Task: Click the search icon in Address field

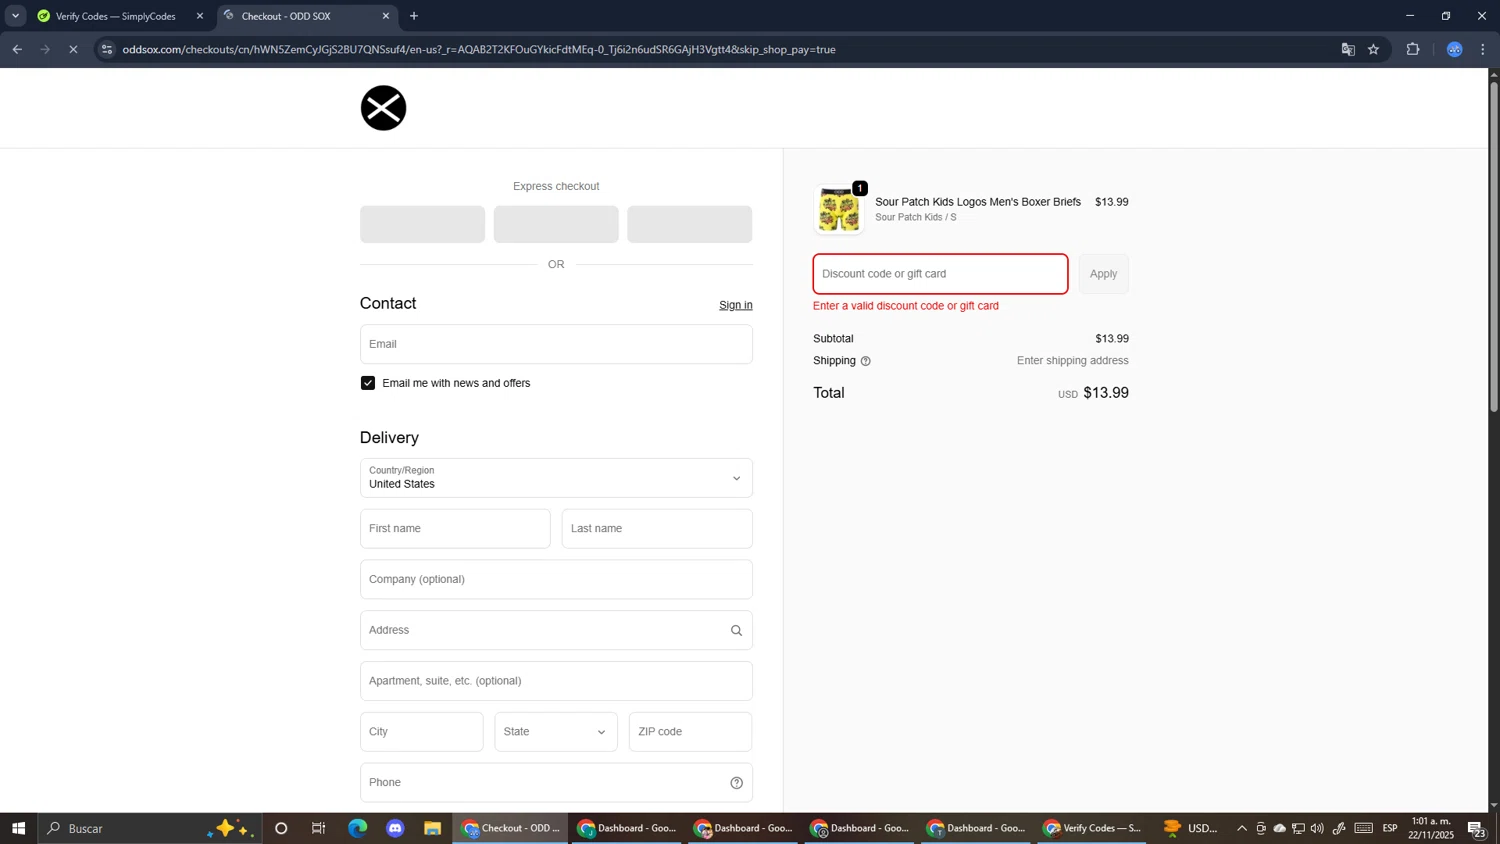Action: tap(736, 630)
